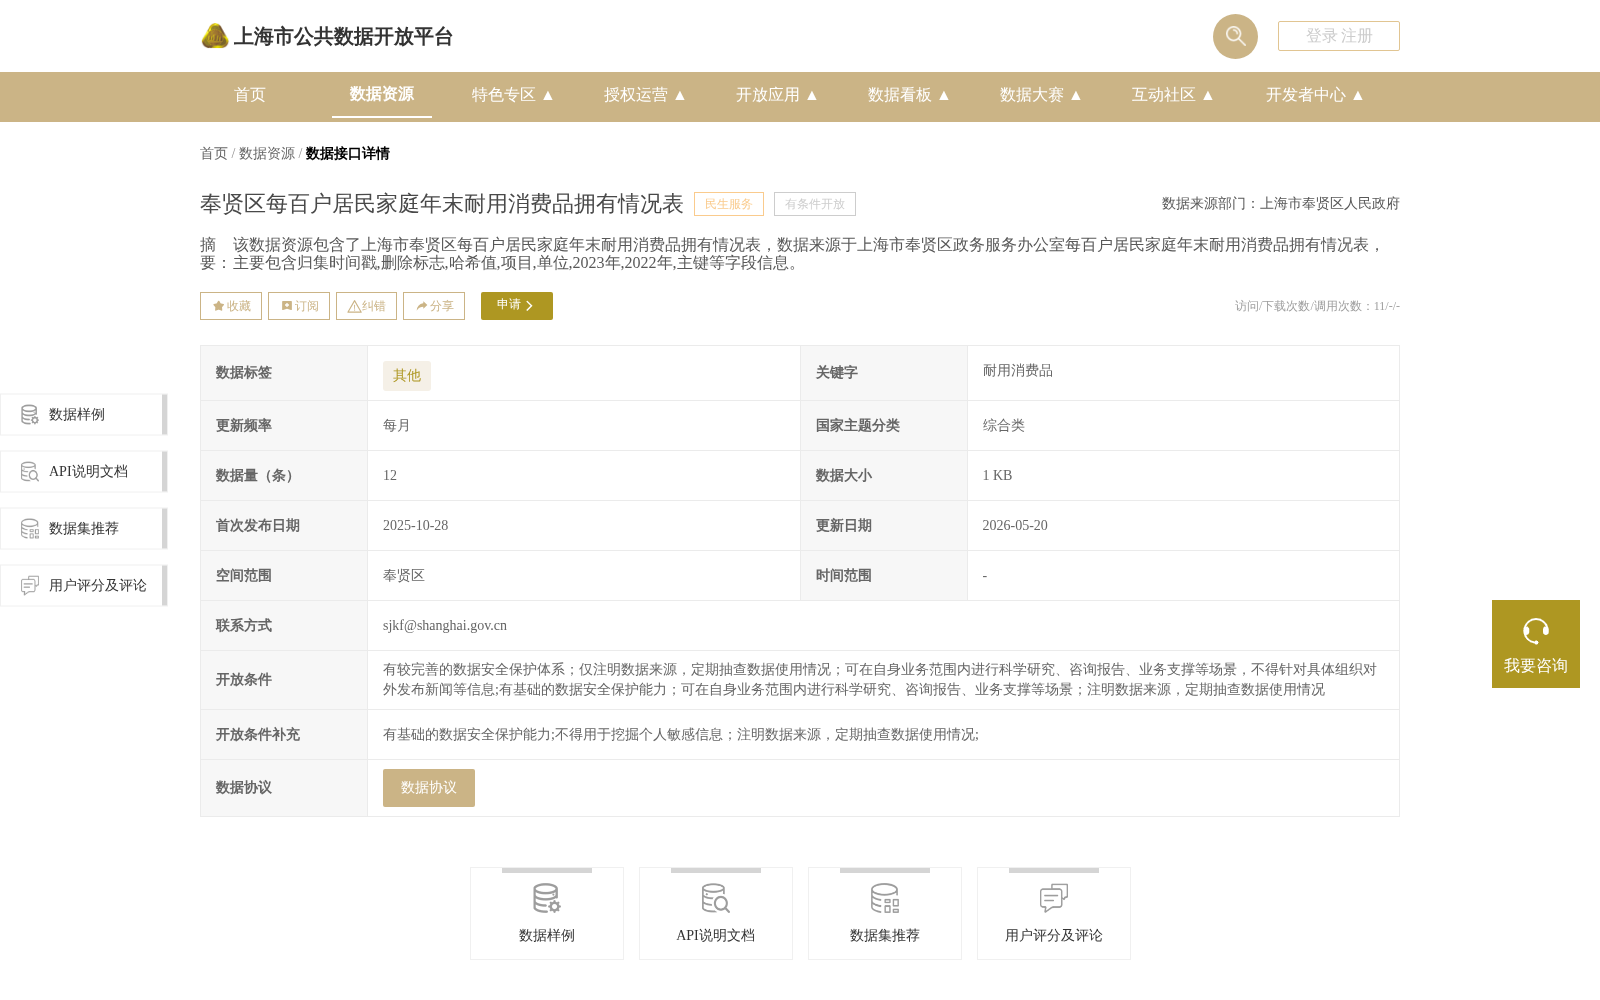Open the 数据协议 button in table
1600x1000 pixels.
click(429, 788)
